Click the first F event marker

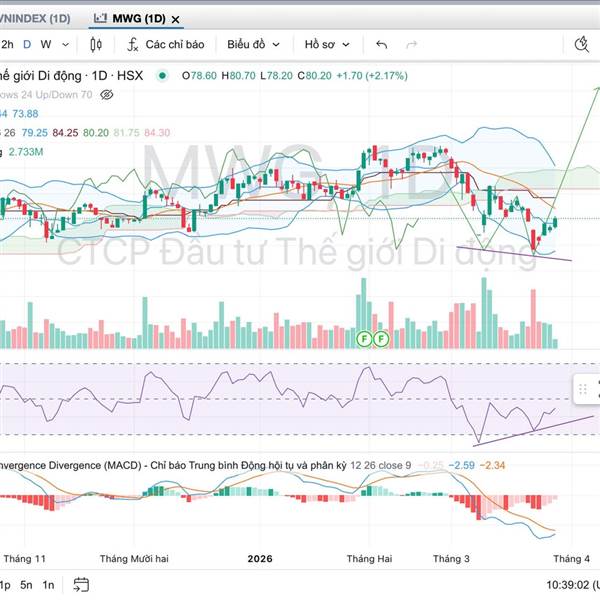pyautogui.click(x=364, y=339)
